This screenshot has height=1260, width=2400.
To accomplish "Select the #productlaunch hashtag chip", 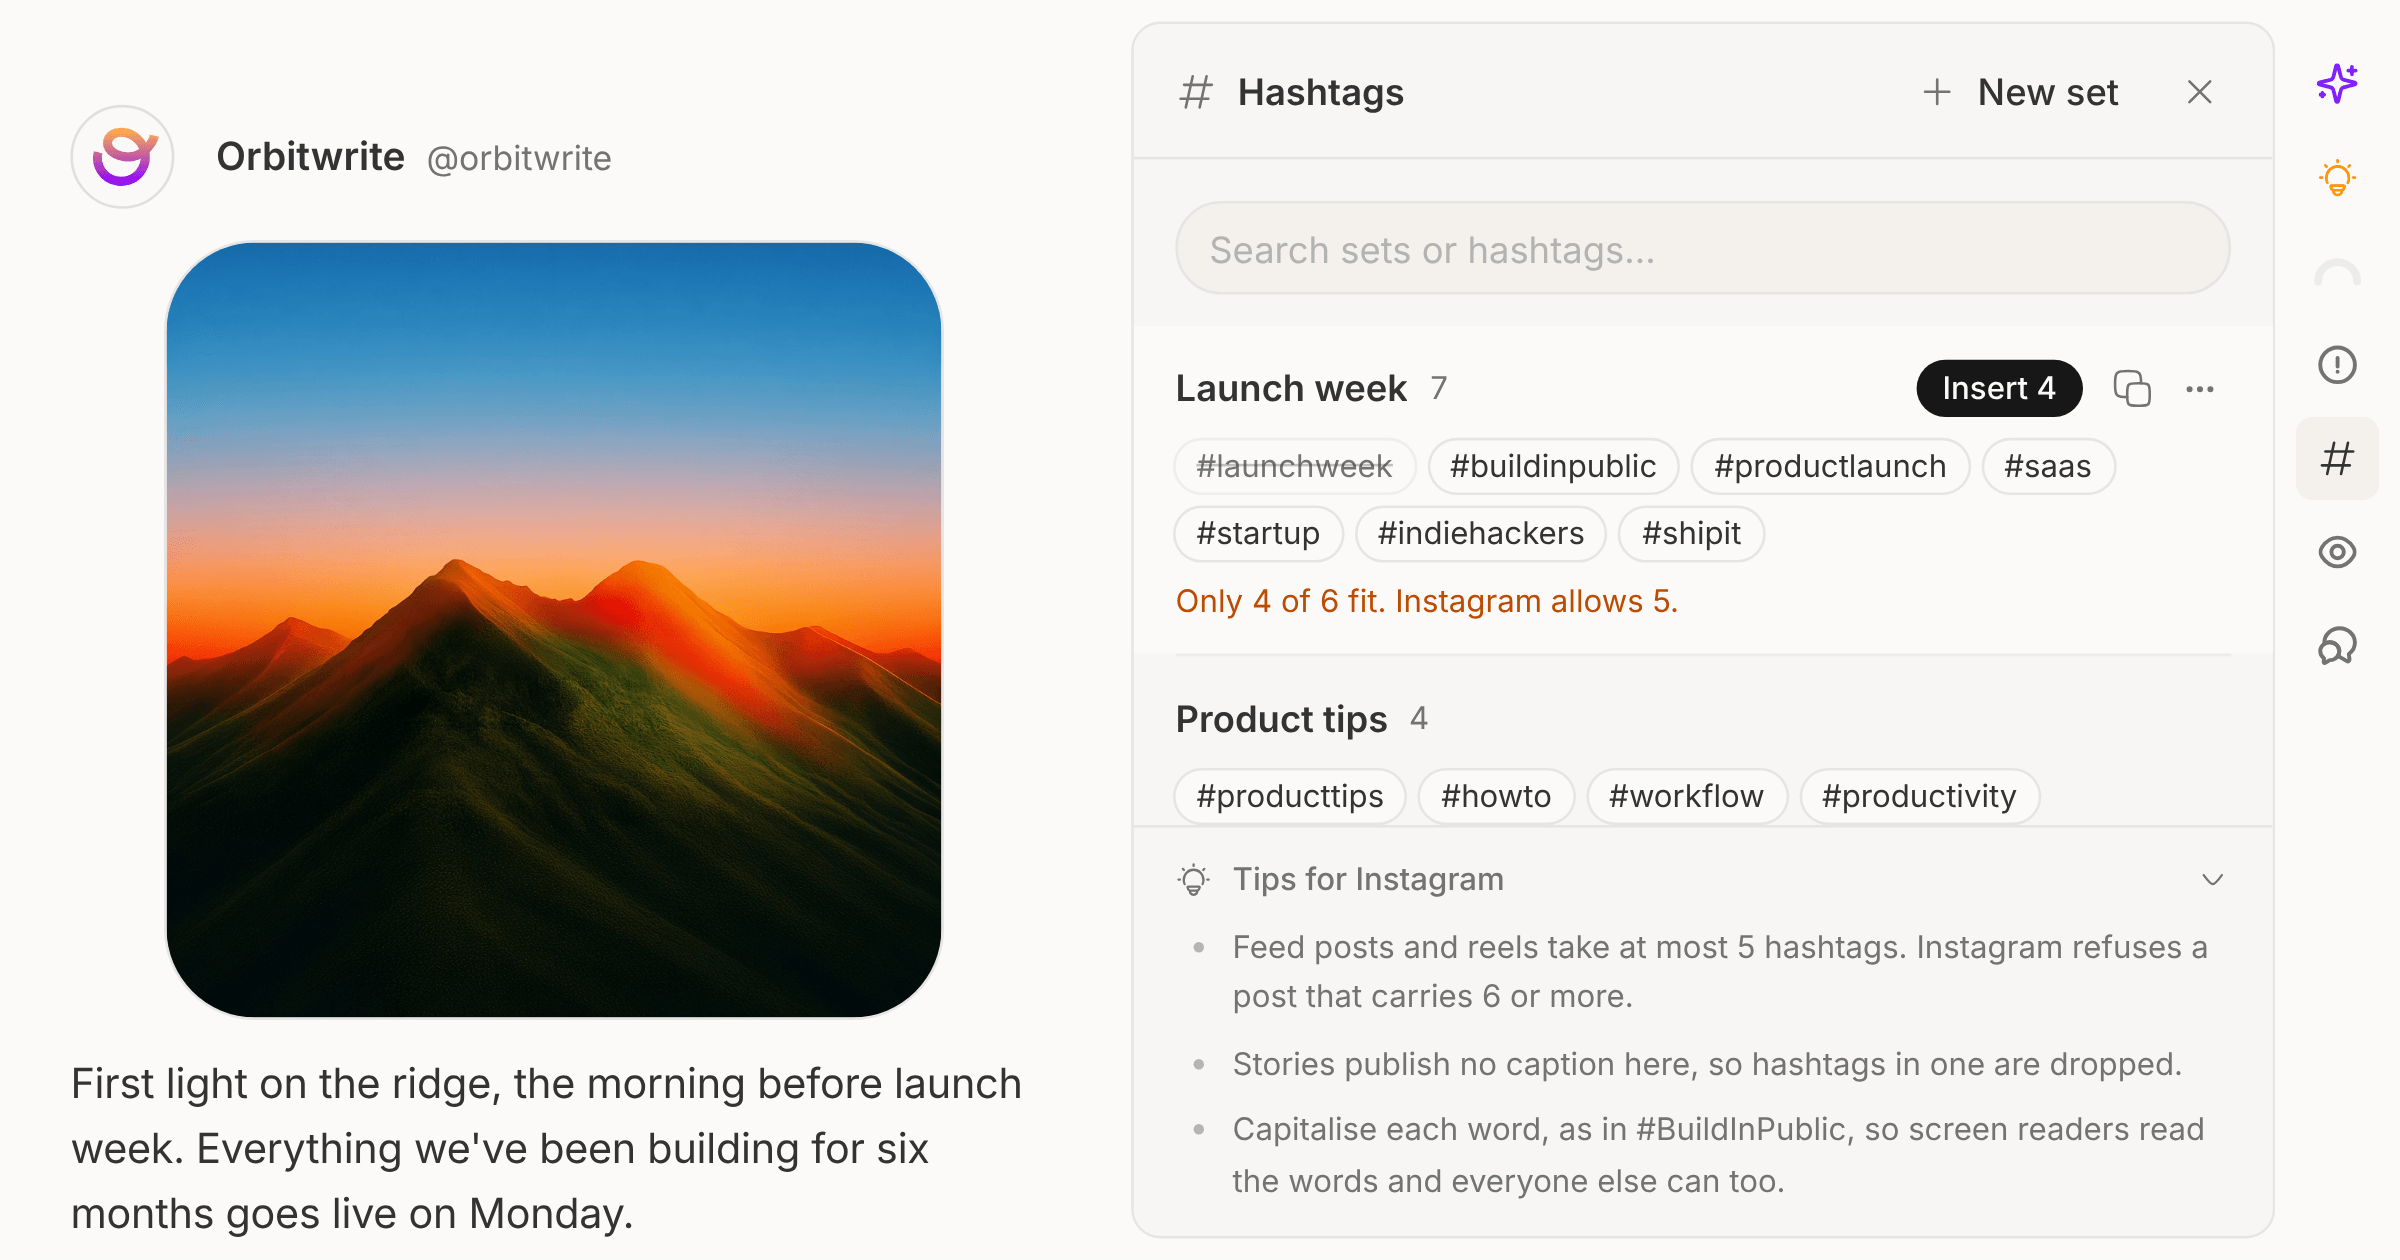I will 1830,466.
